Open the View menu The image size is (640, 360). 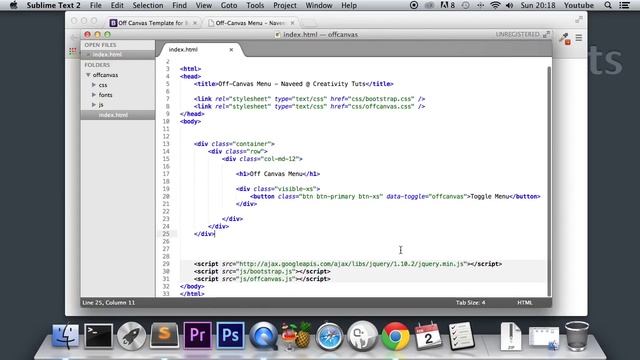204,5
